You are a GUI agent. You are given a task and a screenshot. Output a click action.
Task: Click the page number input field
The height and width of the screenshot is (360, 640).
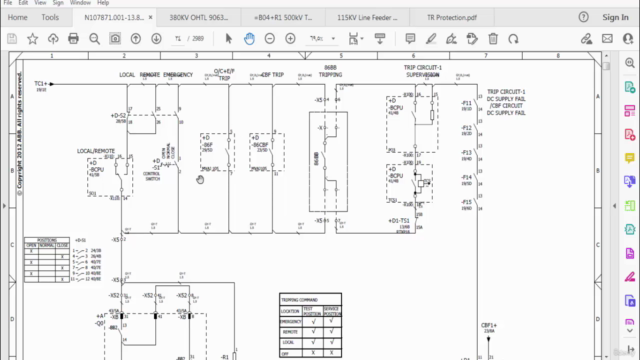[x=178, y=39]
